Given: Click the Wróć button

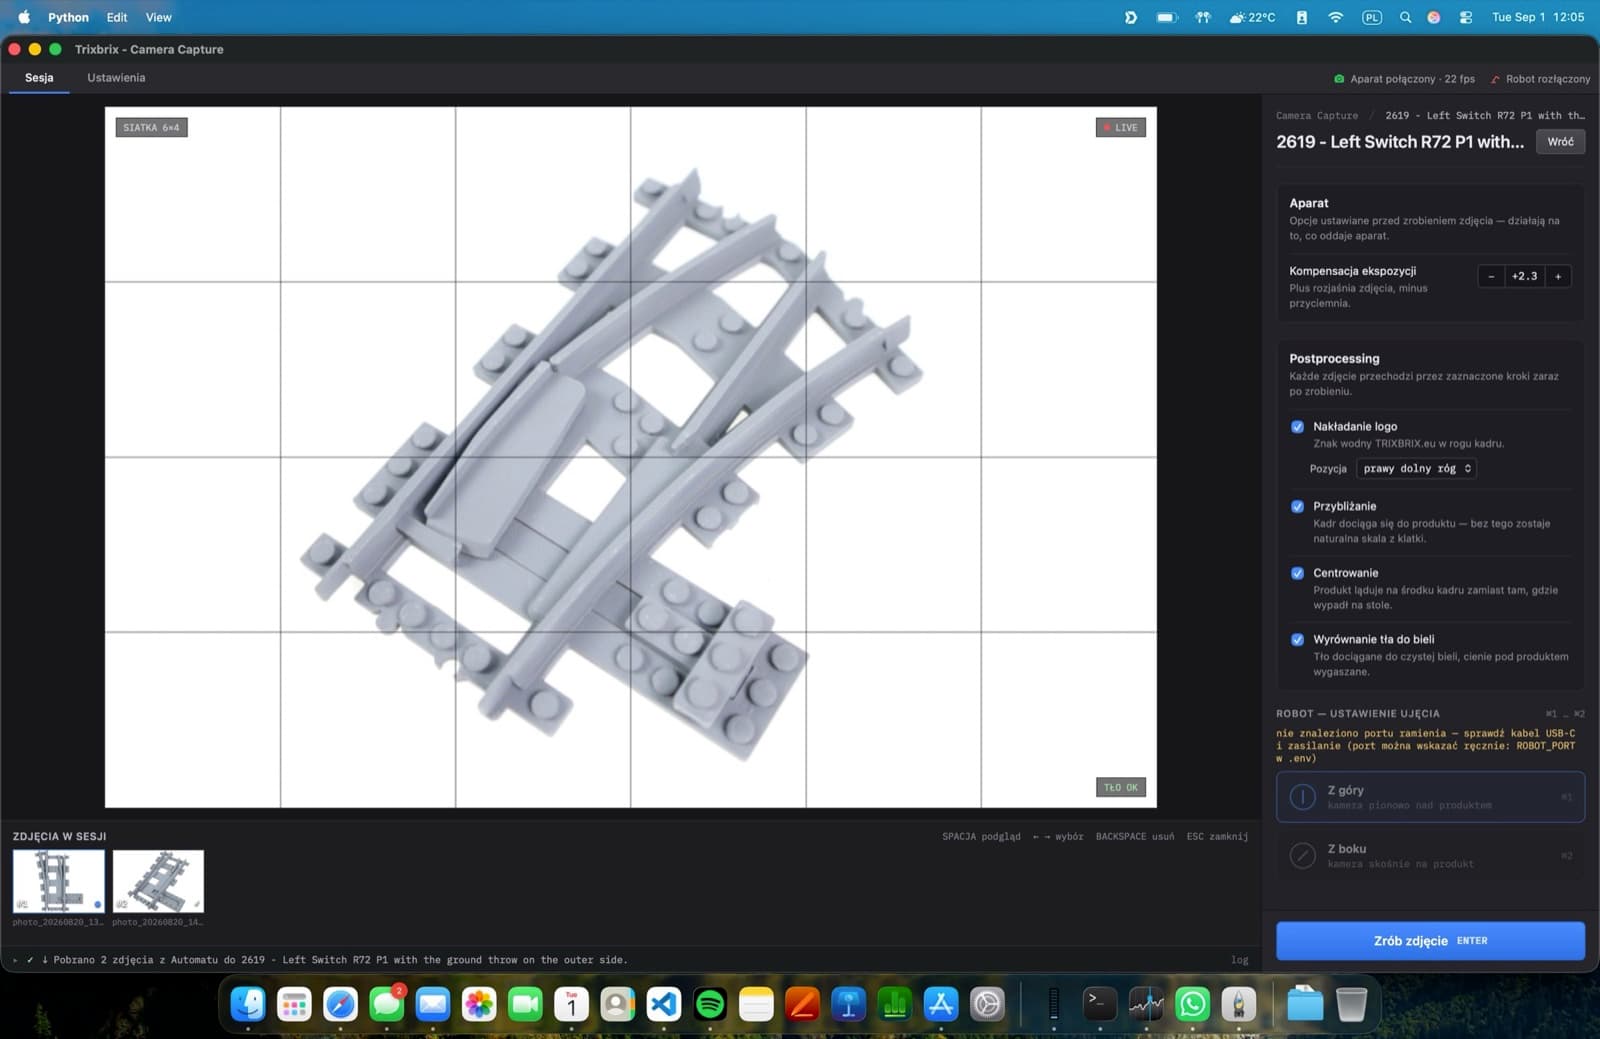Looking at the screenshot, I should (1560, 142).
